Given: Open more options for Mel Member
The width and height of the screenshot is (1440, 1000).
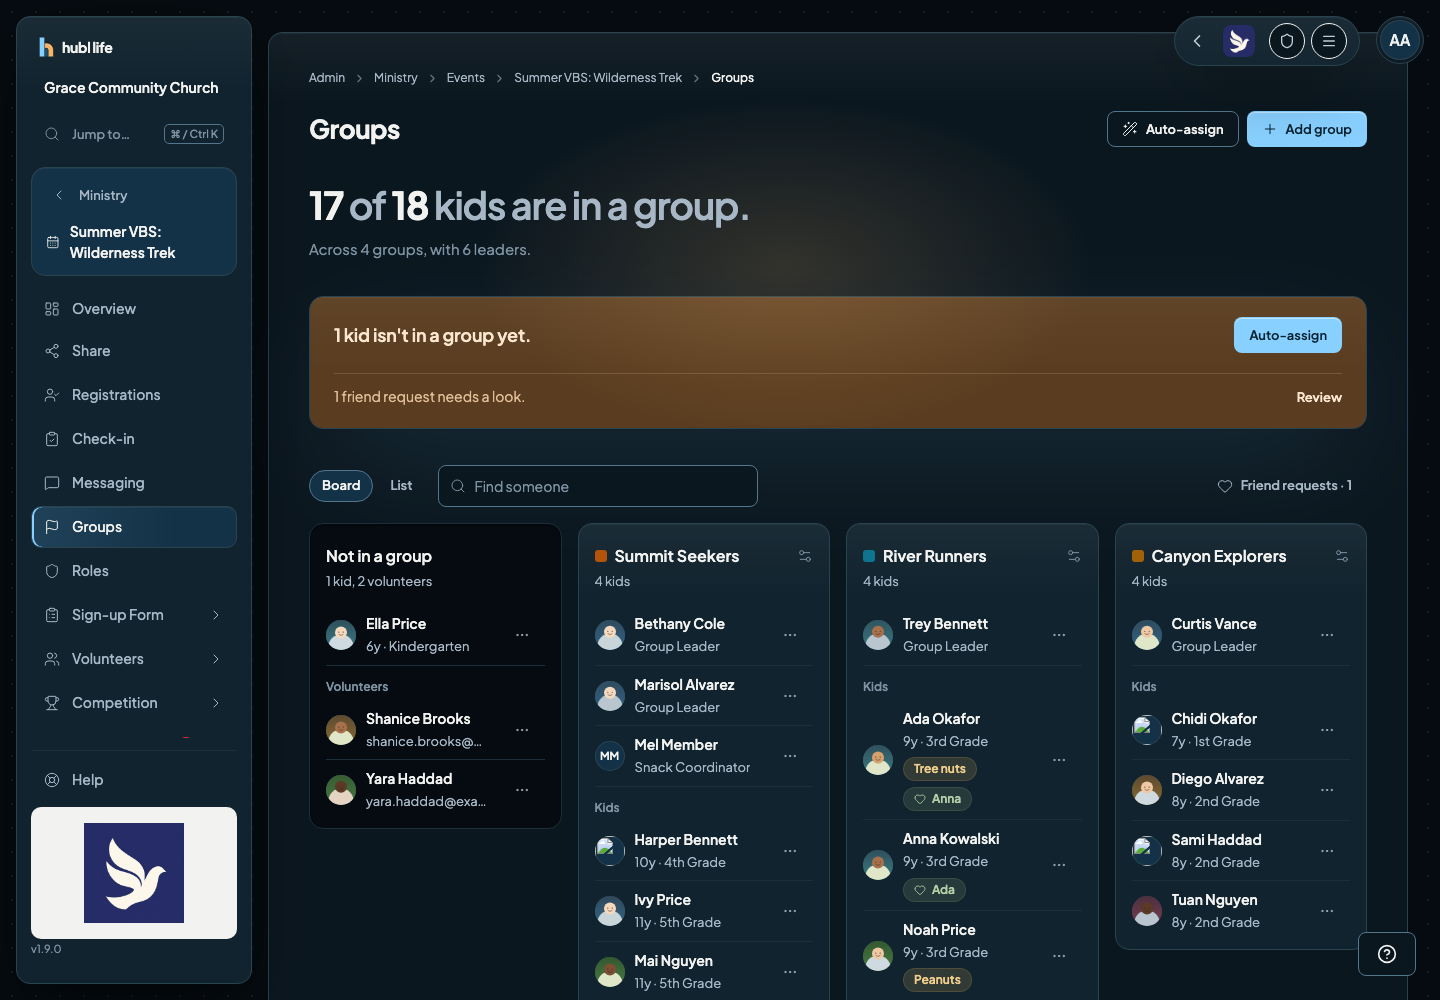Looking at the screenshot, I should click(x=790, y=756).
